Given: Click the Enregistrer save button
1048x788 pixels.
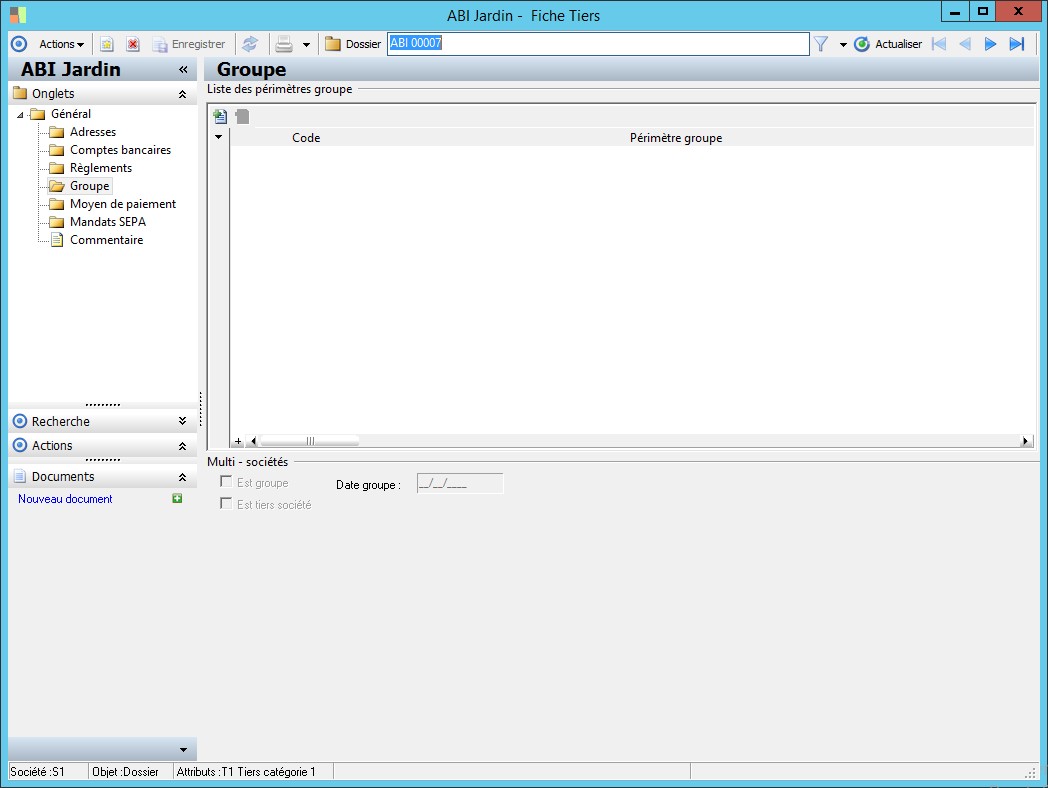Looking at the screenshot, I should point(189,44).
